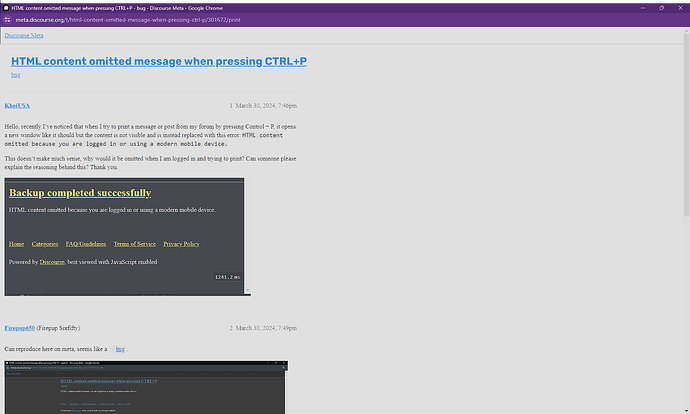This screenshot has height=414, width=690.
Task: Click the page vertical scrollbar thumb
Action: (686, 125)
